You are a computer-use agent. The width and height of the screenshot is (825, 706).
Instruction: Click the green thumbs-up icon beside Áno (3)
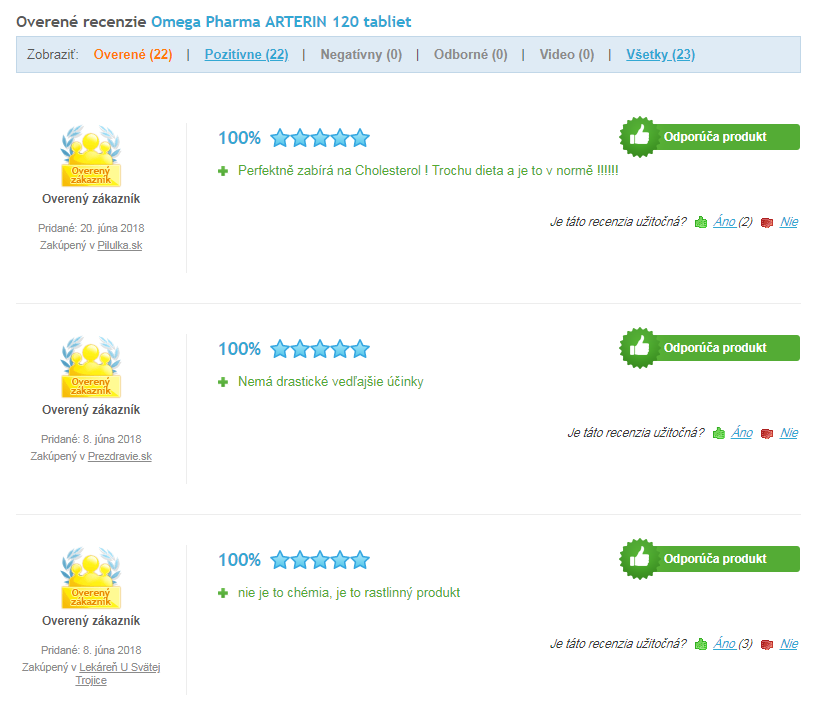tap(701, 644)
